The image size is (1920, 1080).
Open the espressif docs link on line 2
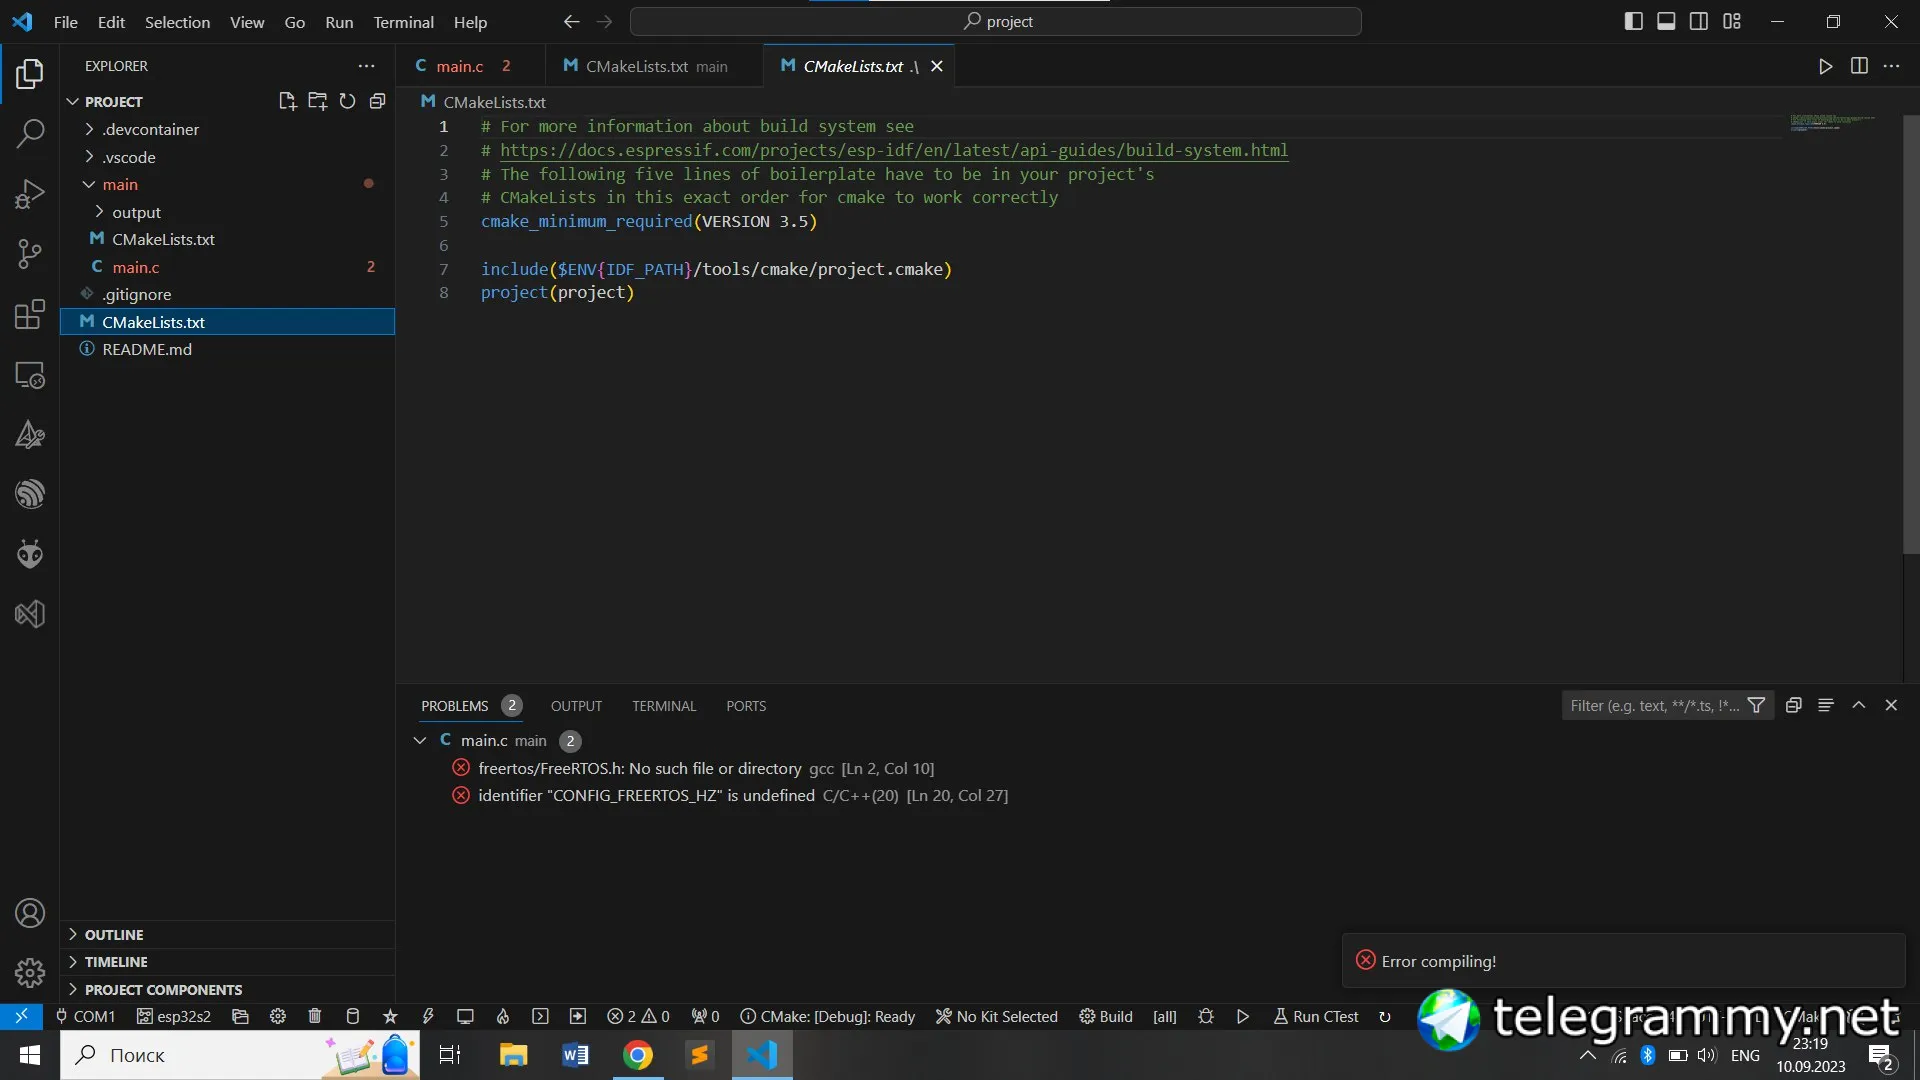[x=893, y=150]
